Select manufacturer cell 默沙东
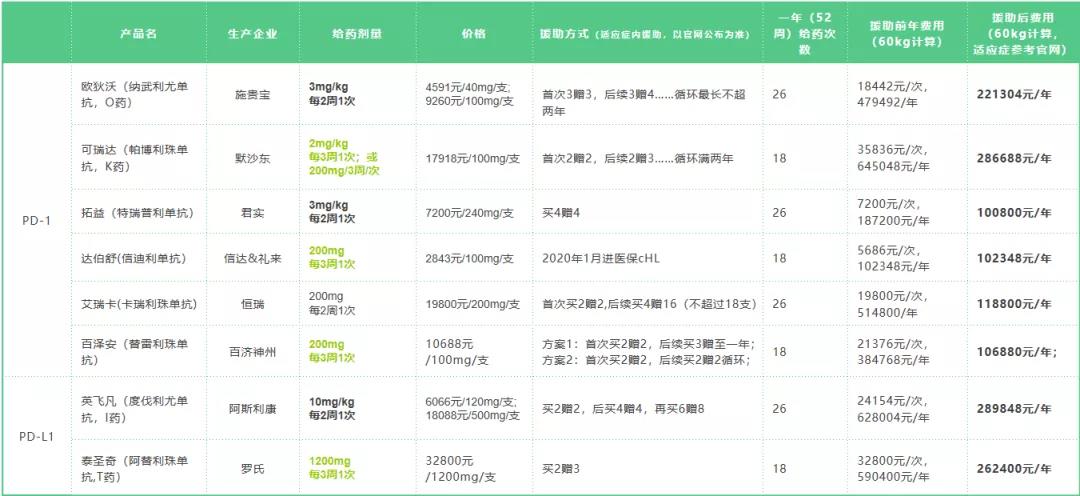 pyautogui.click(x=252, y=158)
